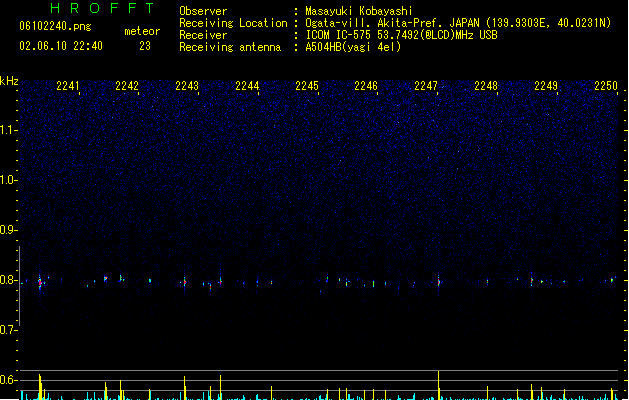Viewport: 629px width, 400px height.
Task: Click the meteor label
Action: click(x=142, y=31)
